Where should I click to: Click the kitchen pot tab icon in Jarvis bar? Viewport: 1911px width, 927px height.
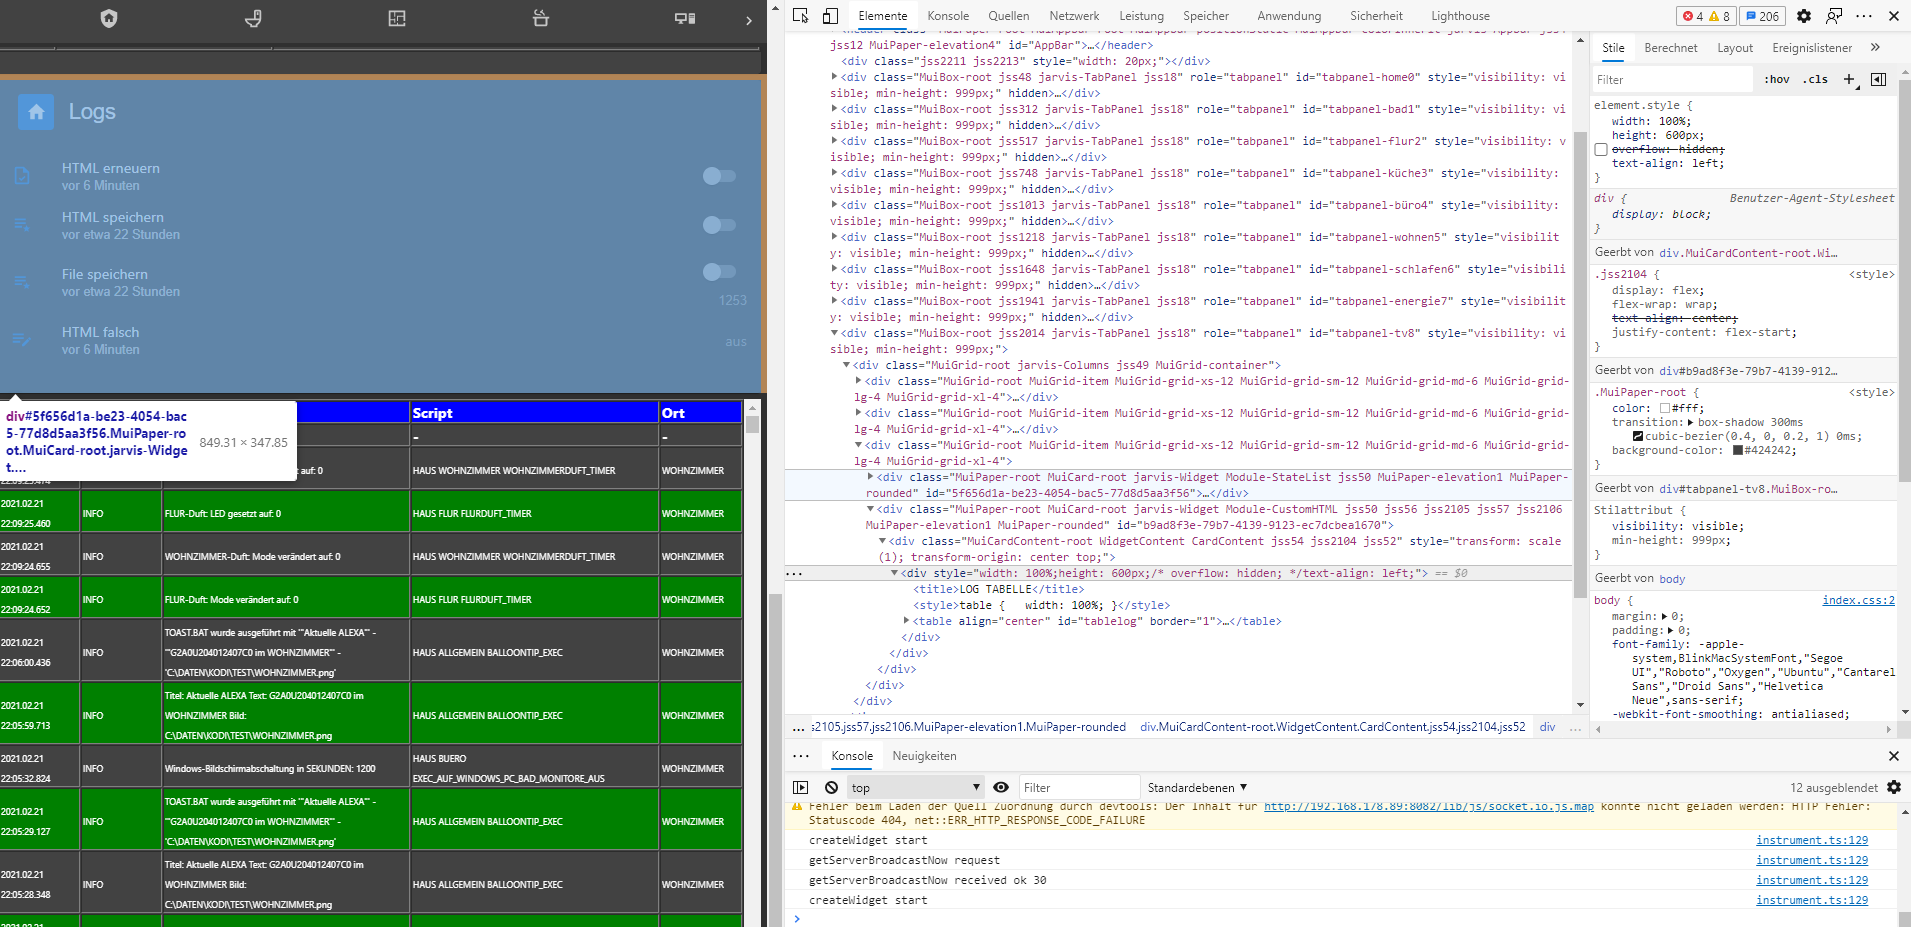(541, 18)
